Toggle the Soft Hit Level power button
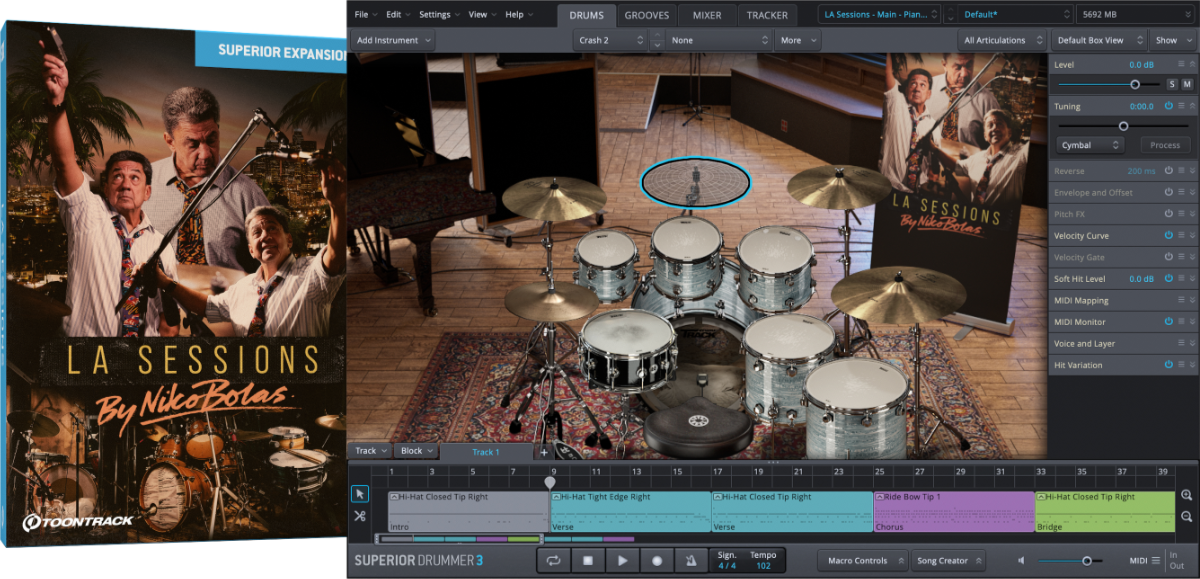Screen dimensions: 1200x579 (x=1168, y=279)
